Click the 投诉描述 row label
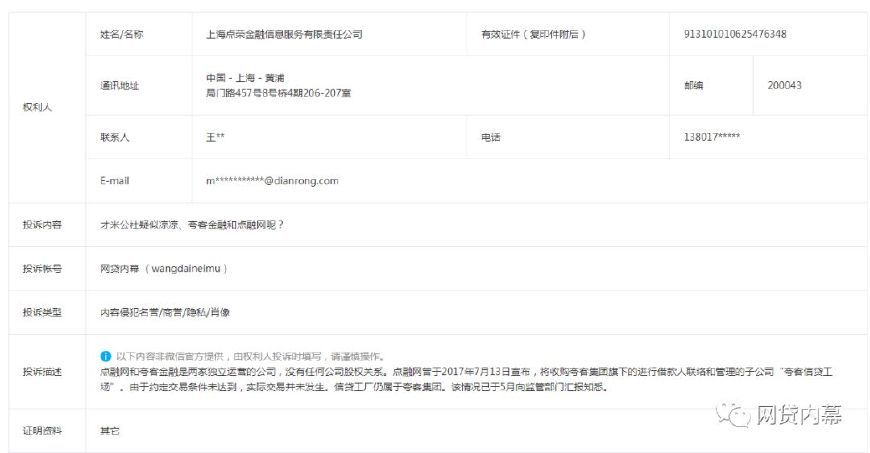870x453 pixels. point(42,372)
